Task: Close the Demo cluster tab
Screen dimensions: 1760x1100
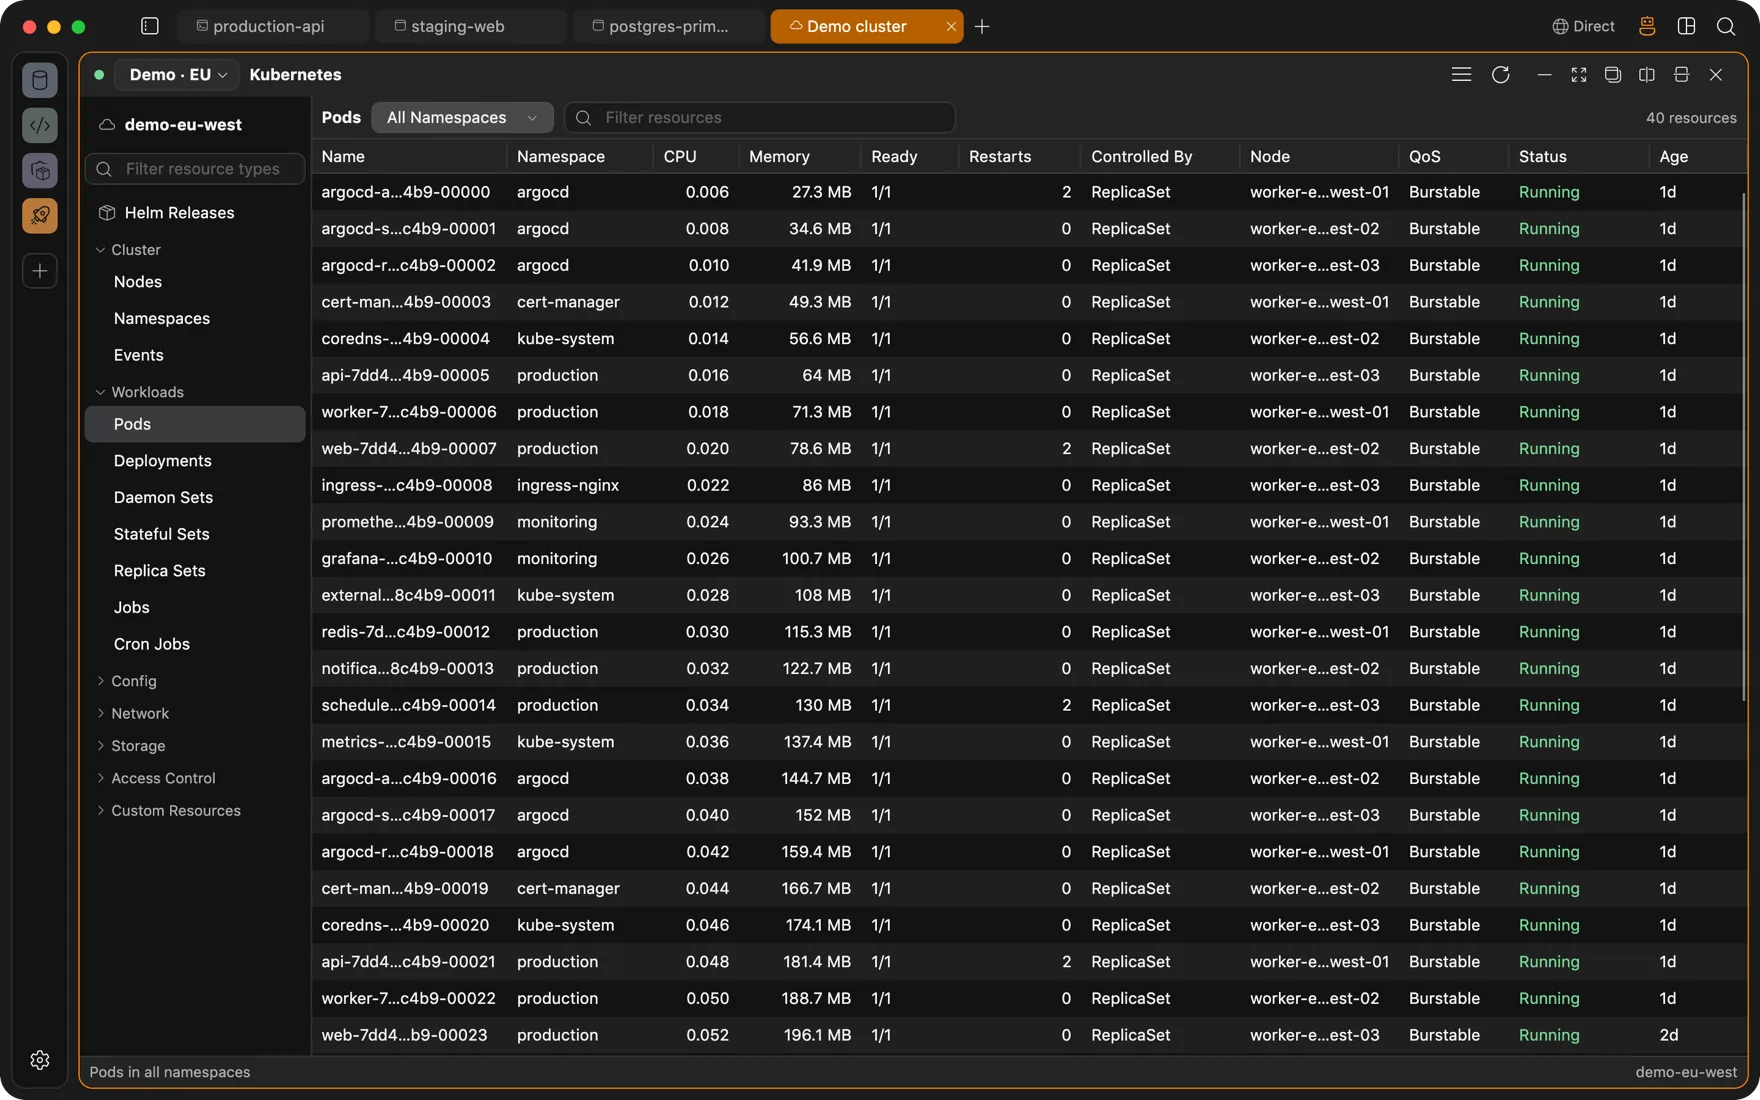Action: click(x=950, y=26)
